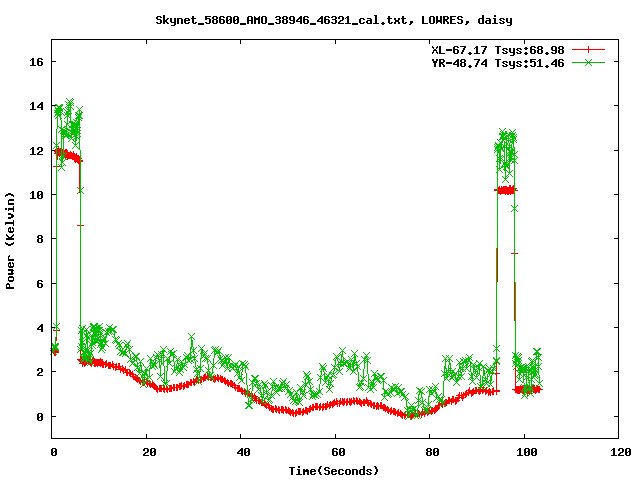The image size is (640, 480).
Task: Click the green line sample in the legend
Action: point(588,62)
